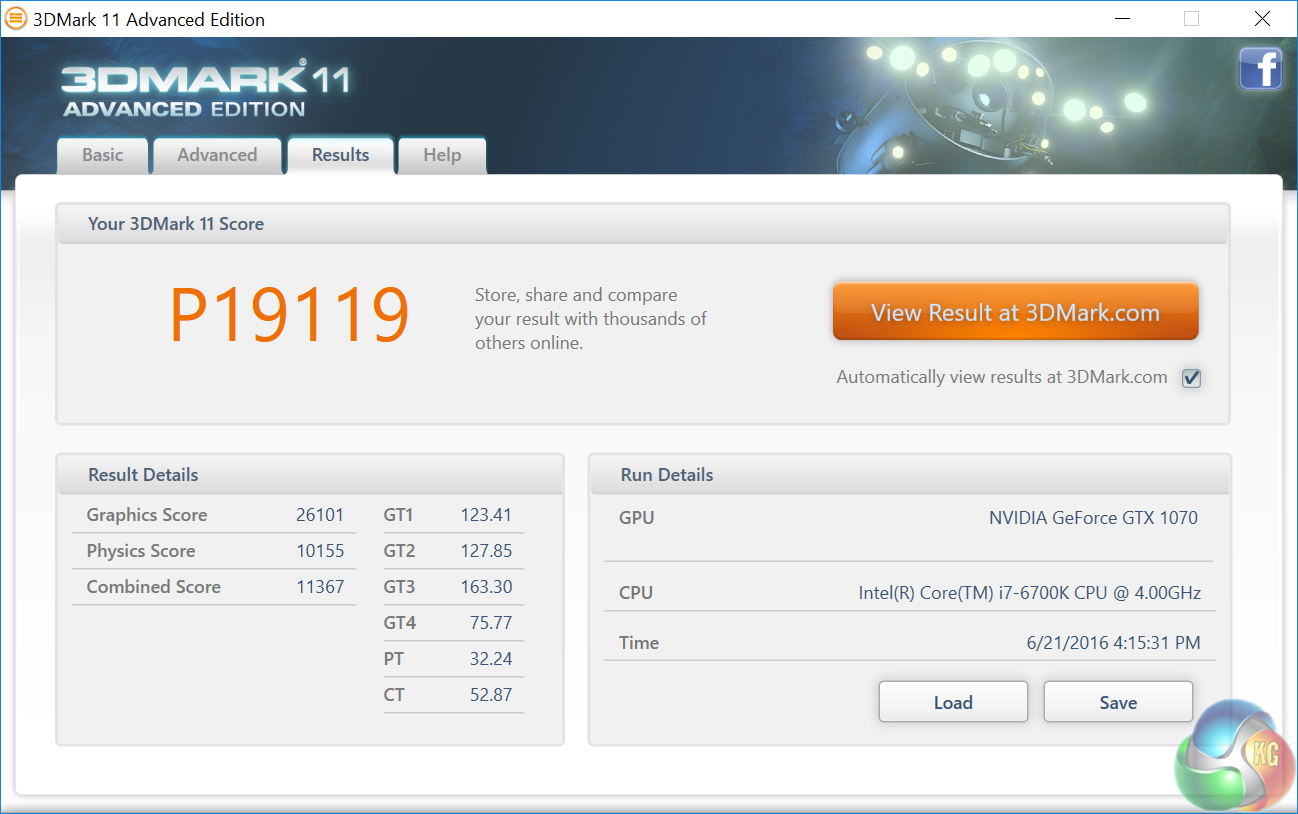Click the P19119 score value

click(289, 316)
